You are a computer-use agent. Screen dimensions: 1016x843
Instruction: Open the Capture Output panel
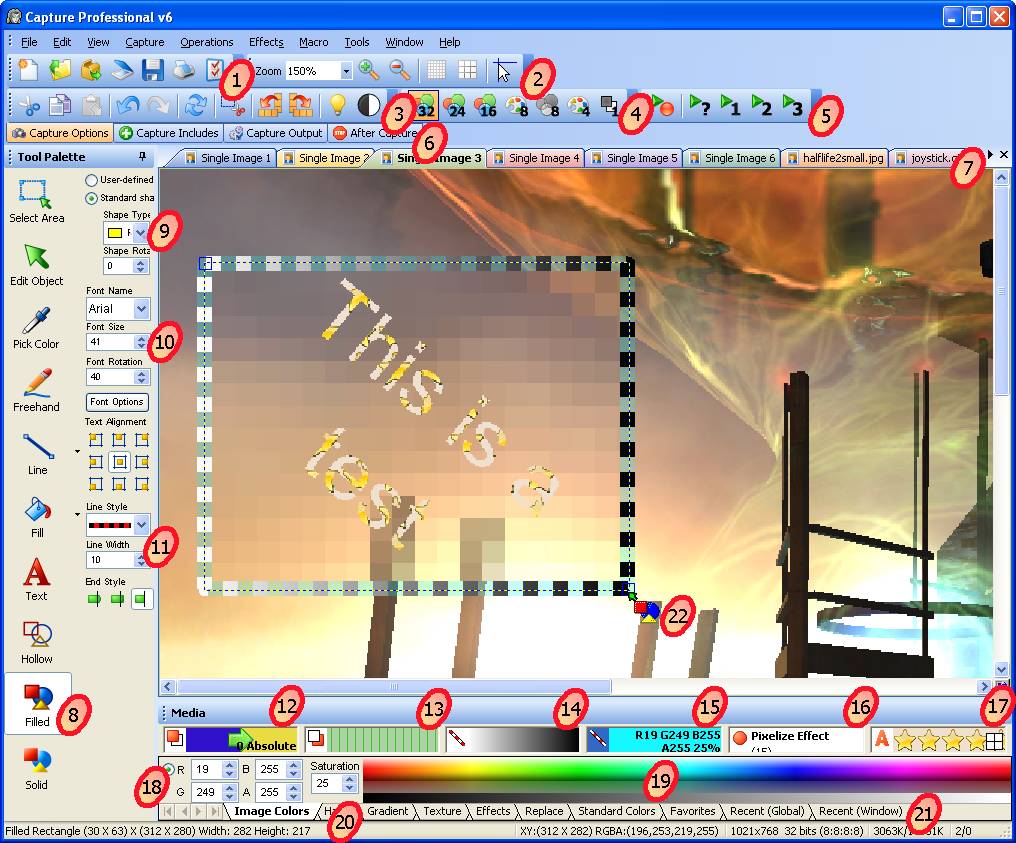coord(276,133)
